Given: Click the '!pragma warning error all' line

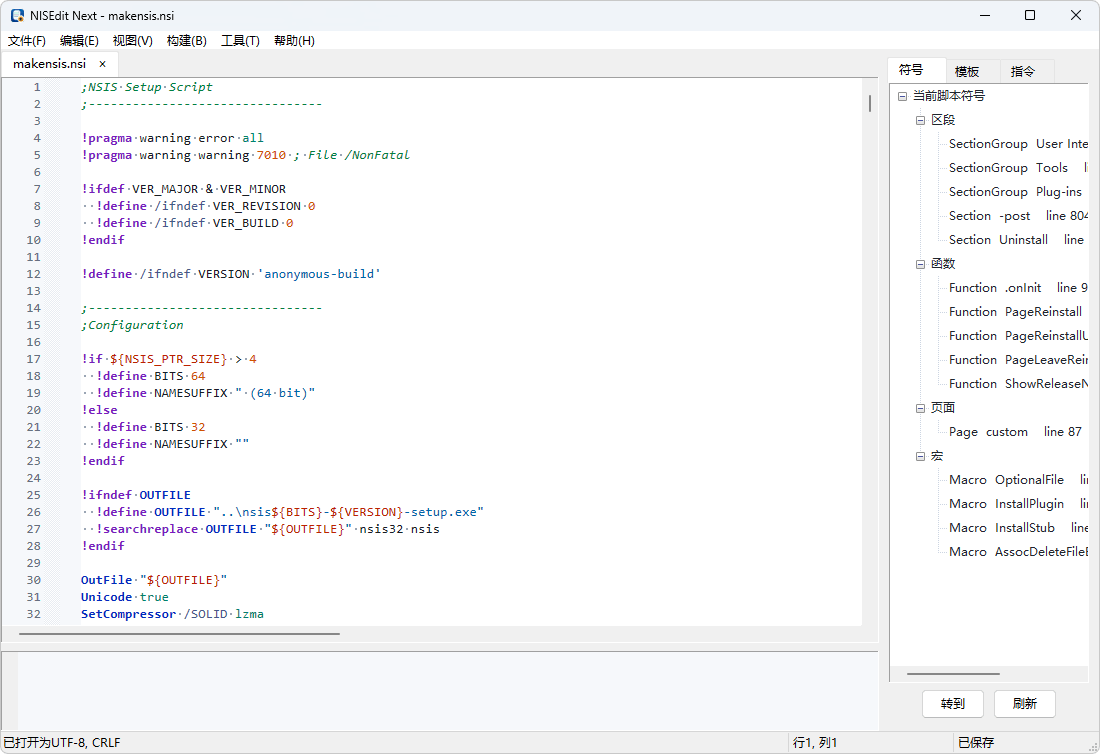Looking at the screenshot, I should [x=173, y=138].
